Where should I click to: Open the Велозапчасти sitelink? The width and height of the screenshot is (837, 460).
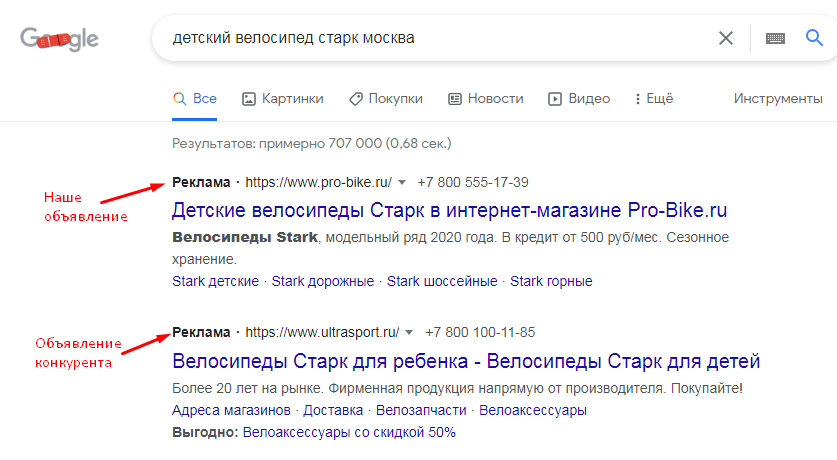(421, 410)
